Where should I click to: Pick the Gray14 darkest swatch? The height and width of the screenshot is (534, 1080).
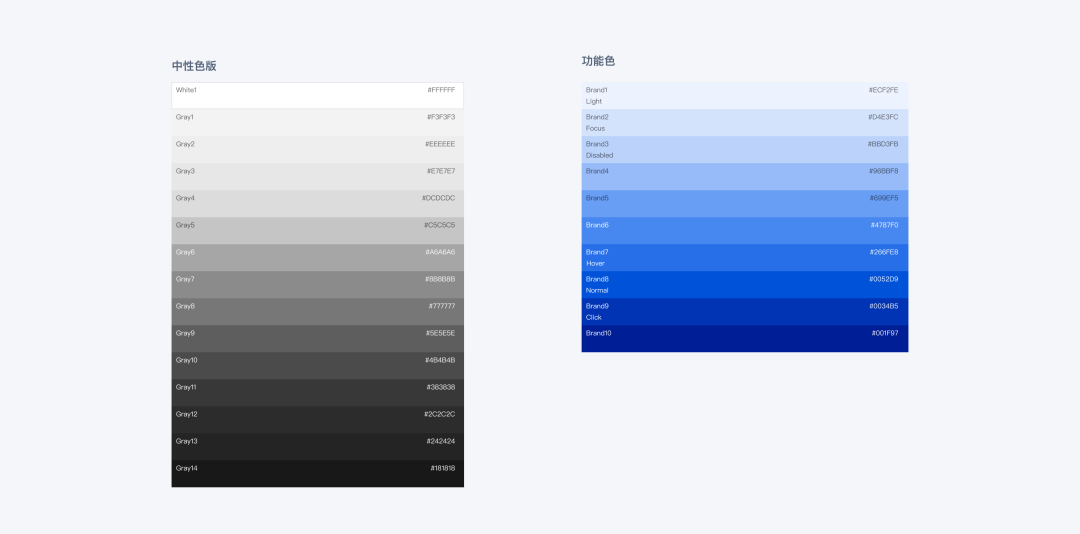pos(318,473)
